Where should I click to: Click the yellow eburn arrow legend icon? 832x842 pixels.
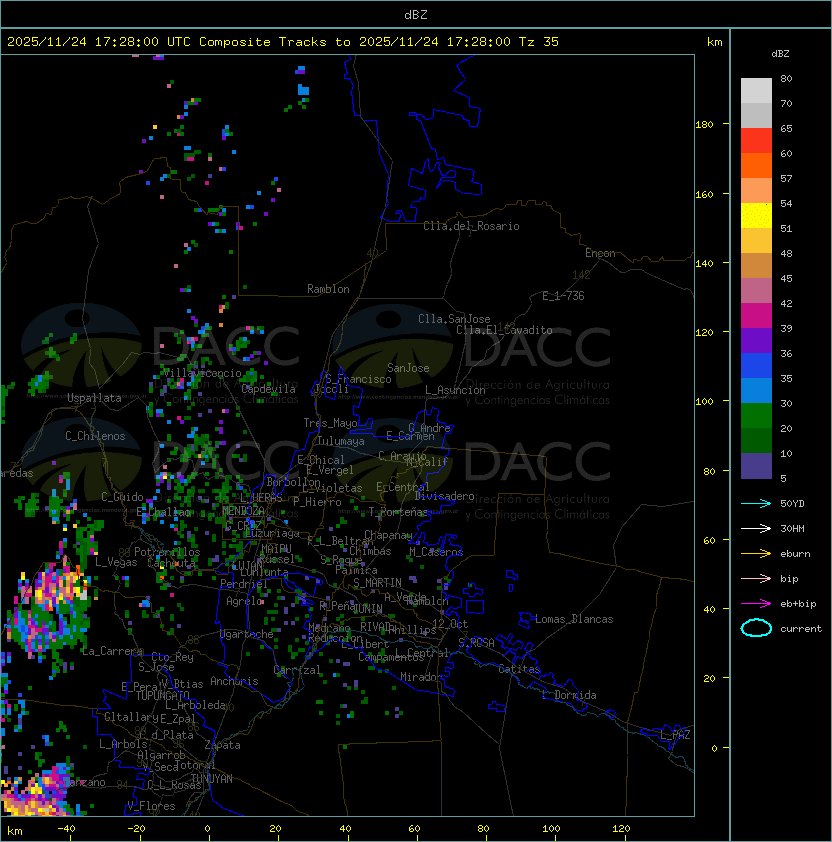tap(756, 554)
